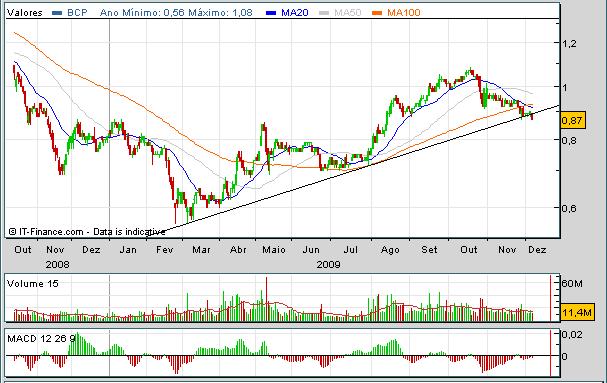Click the Mar month label on time axis

(201, 250)
